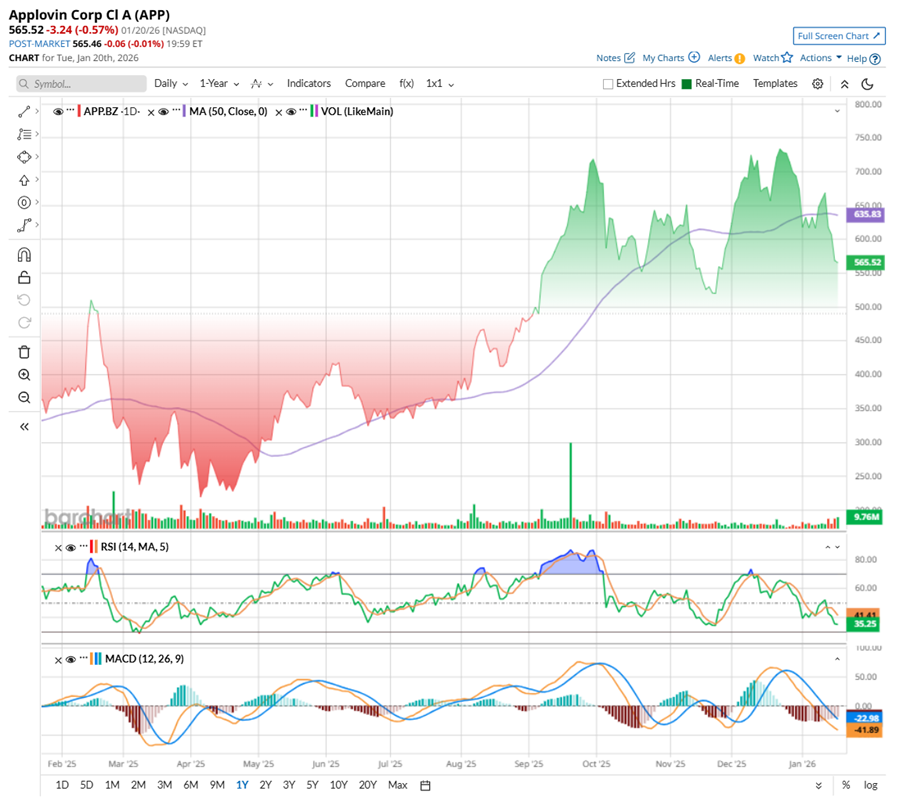Toggle the lock drawings icon
Screen dimensions: 903x798
(x=24, y=278)
